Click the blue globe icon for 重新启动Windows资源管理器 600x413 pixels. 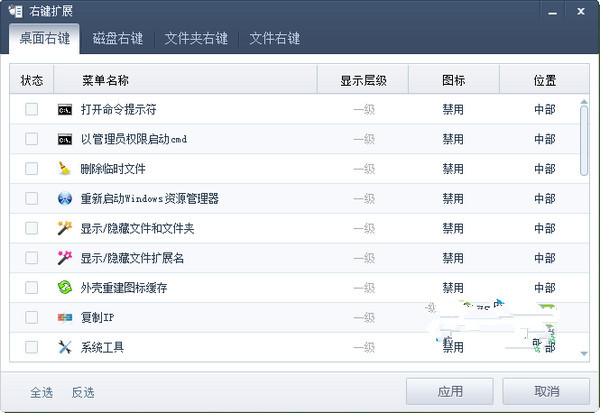pos(65,199)
